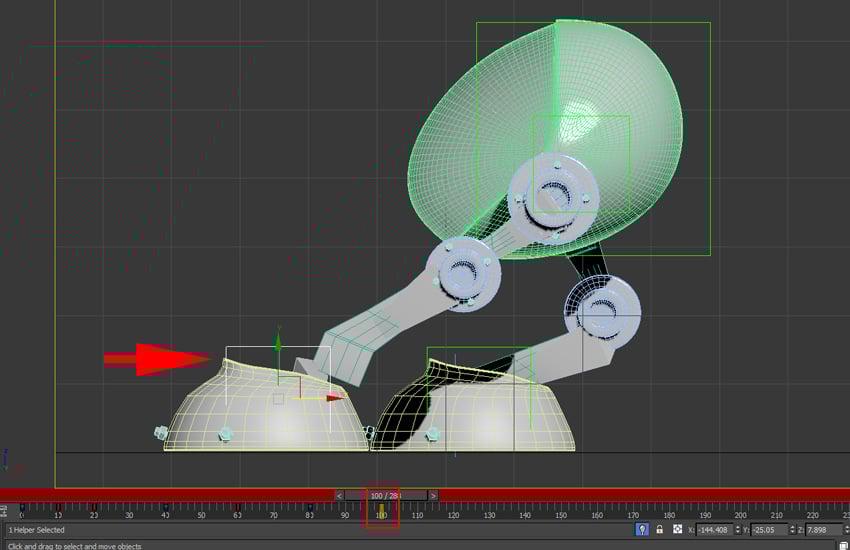Select the upper round hip joint disc
This screenshot has height=550, width=850.
click(553, 196)
